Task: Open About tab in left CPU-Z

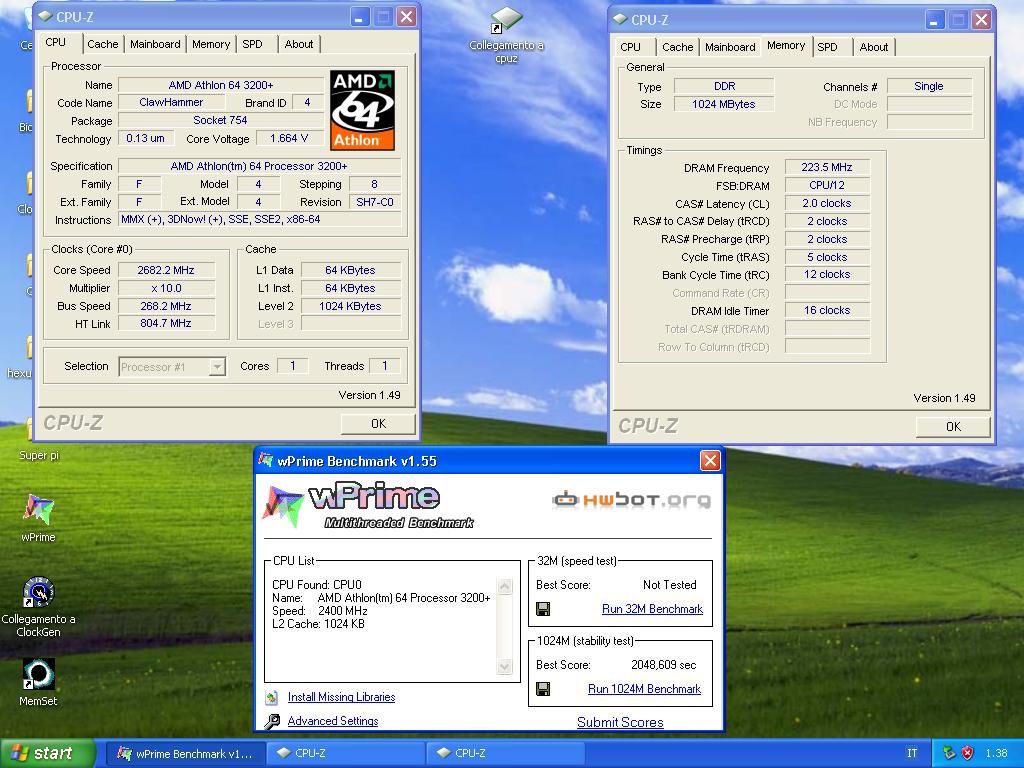Action: click(298, 44)
